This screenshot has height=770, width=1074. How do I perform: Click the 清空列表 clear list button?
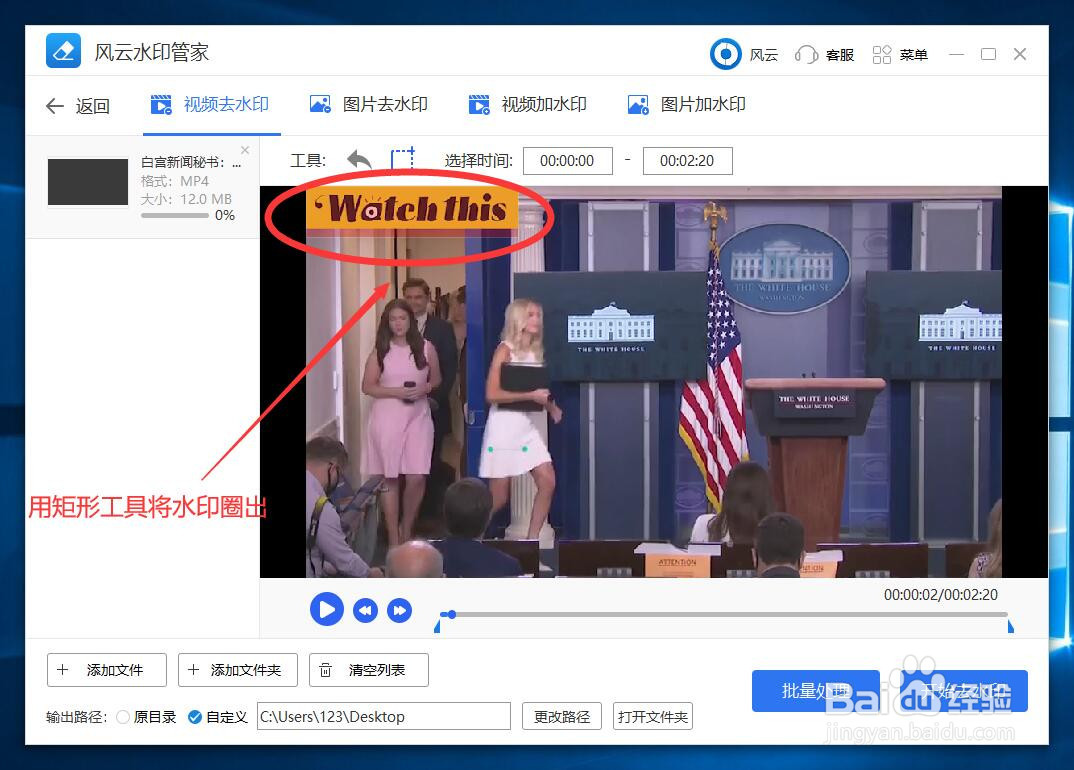[x=368, y=670]
